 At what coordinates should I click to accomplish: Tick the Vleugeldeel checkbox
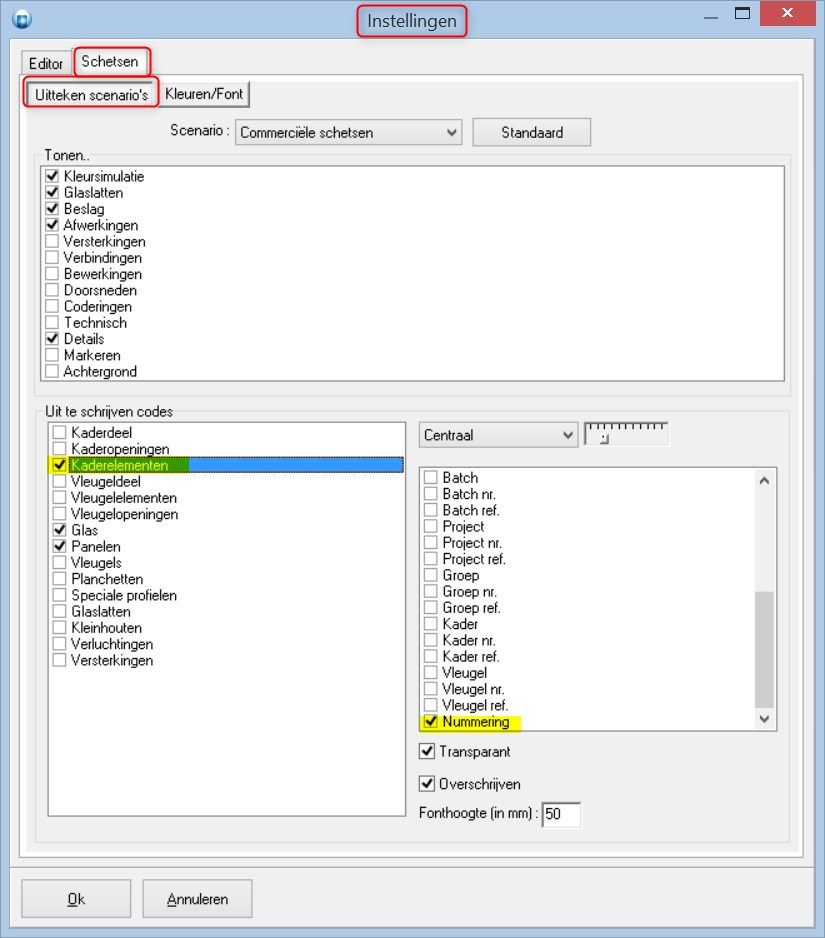[59, 481]
